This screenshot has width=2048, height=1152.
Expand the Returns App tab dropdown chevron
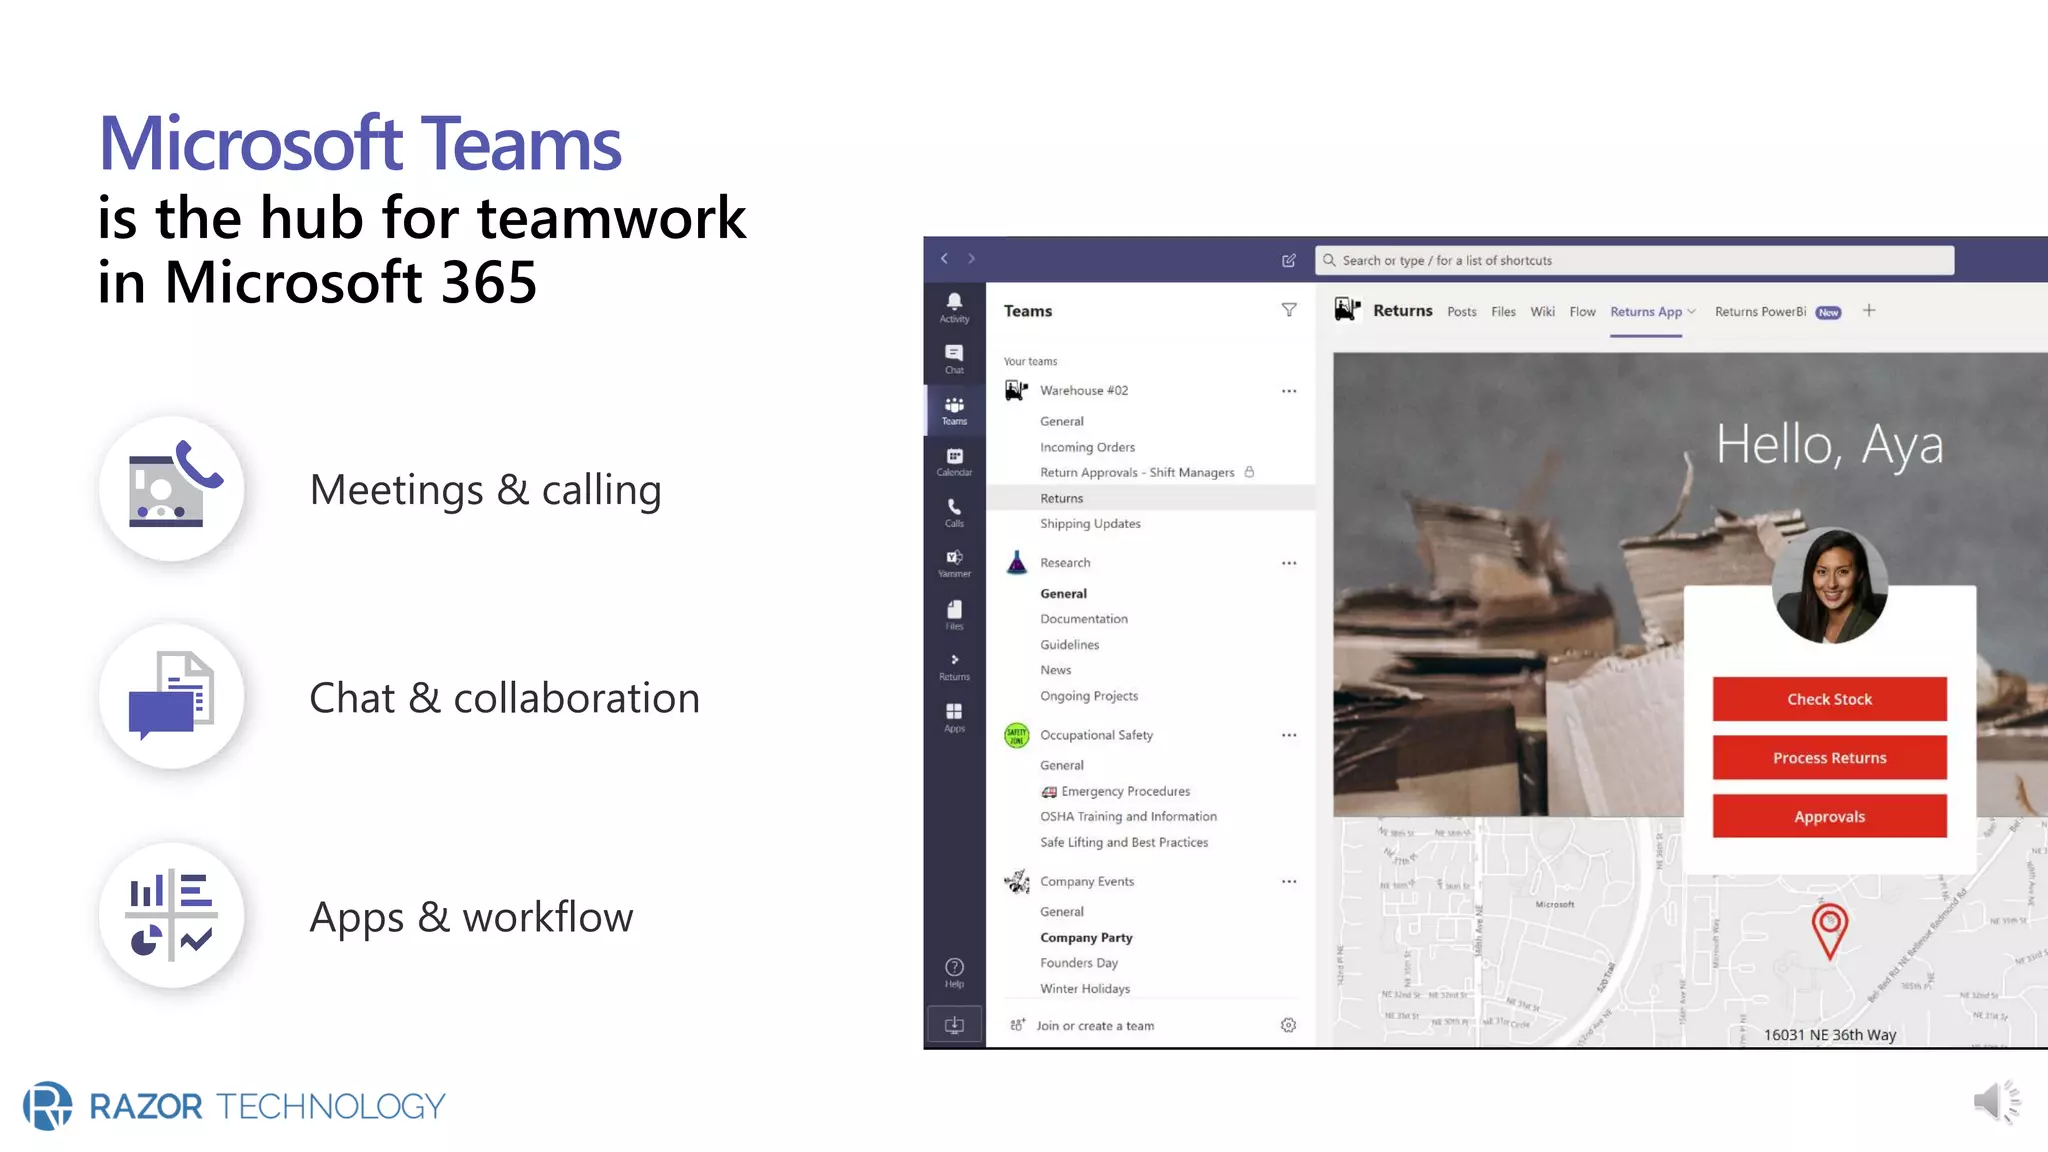pyautogui.click(x=1691, y=312)
